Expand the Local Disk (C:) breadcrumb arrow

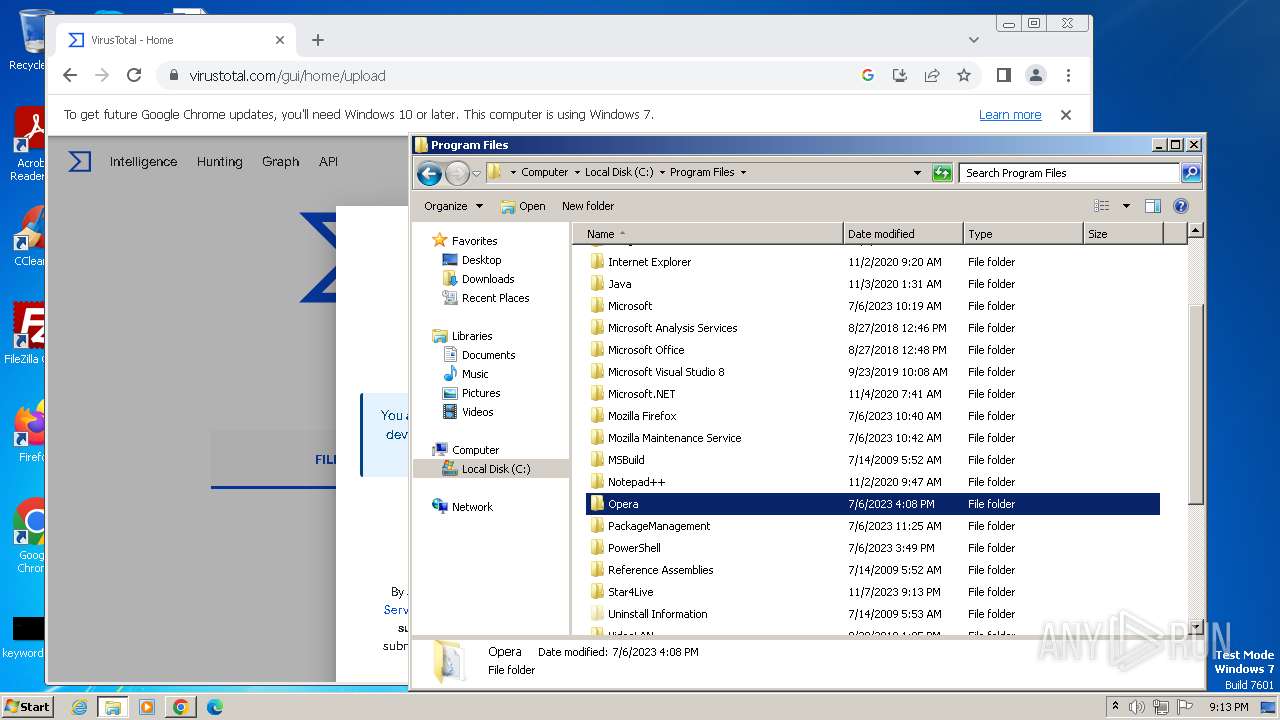(x=662, y=172)
